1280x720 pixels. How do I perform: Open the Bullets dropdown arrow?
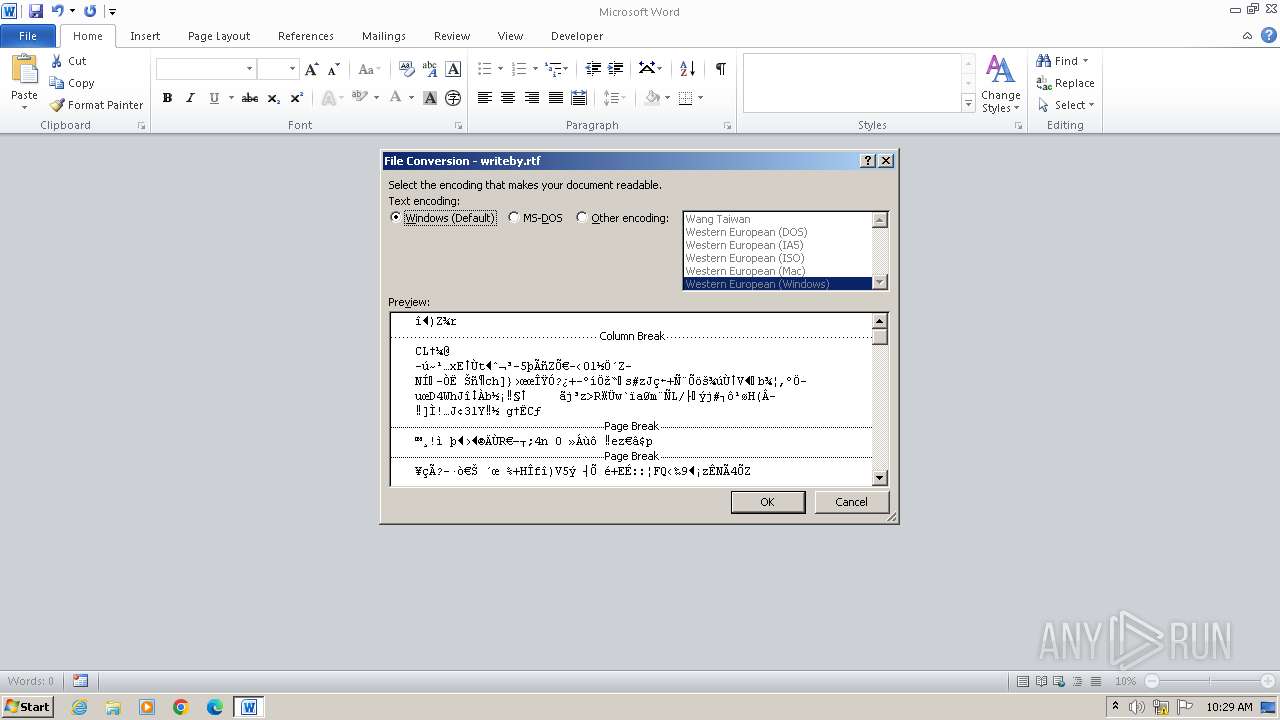502,69
